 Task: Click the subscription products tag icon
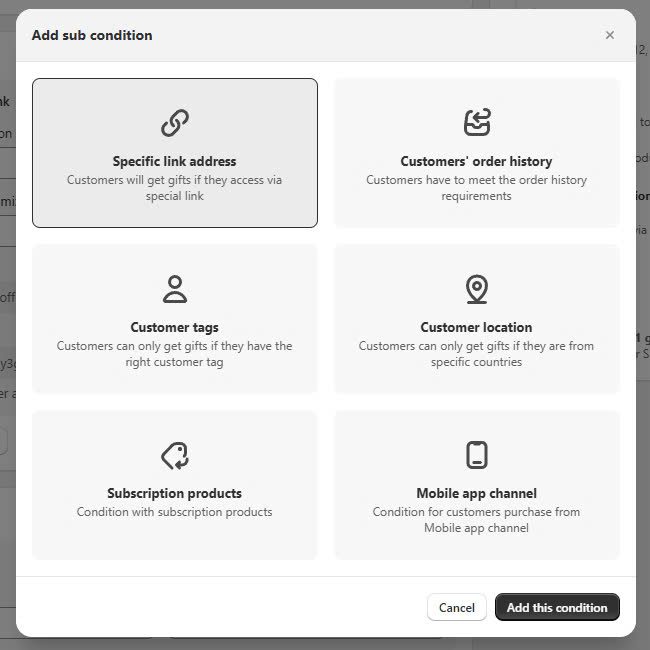[x=175, y=455]
